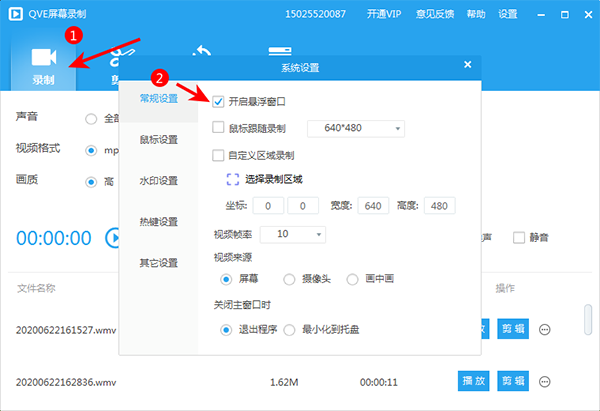Open the 录制 (Record) tab icon
Viewport: 600px width, 411px height.
point(43,58)
